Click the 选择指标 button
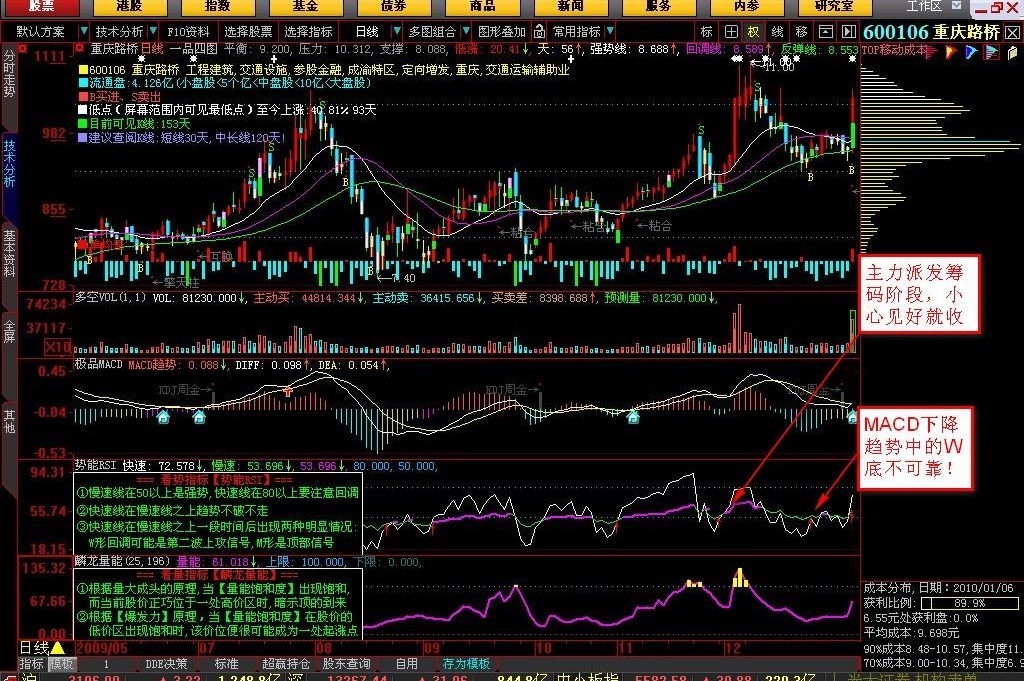This screenshot has width=1024, height=681. pyautogui.click(x=308, y=31)
